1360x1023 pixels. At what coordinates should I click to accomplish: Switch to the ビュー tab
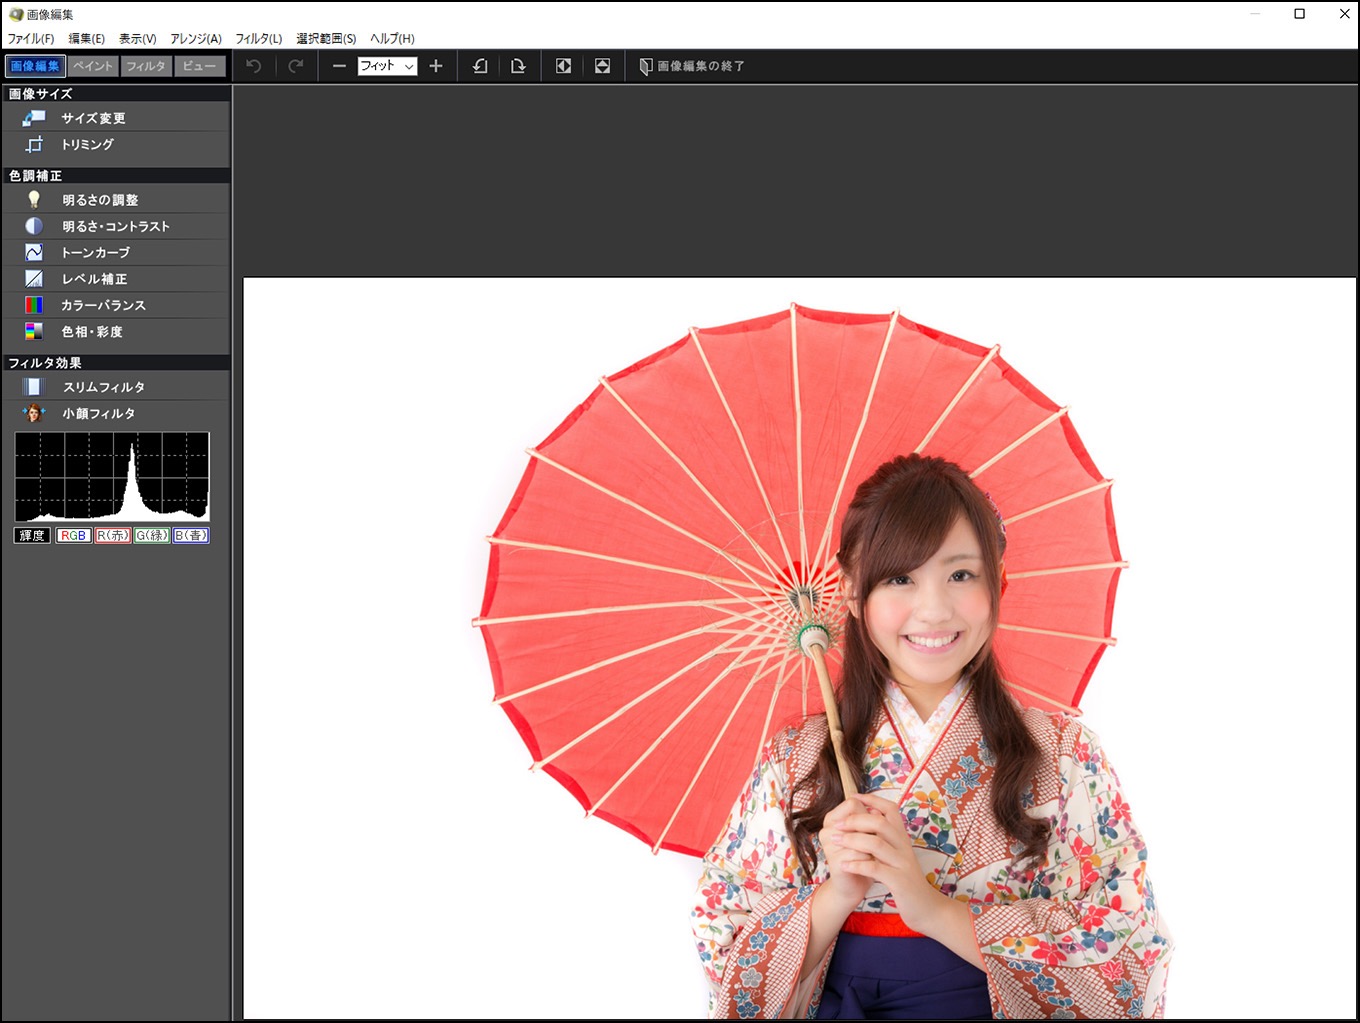click(x=200, y=66)
